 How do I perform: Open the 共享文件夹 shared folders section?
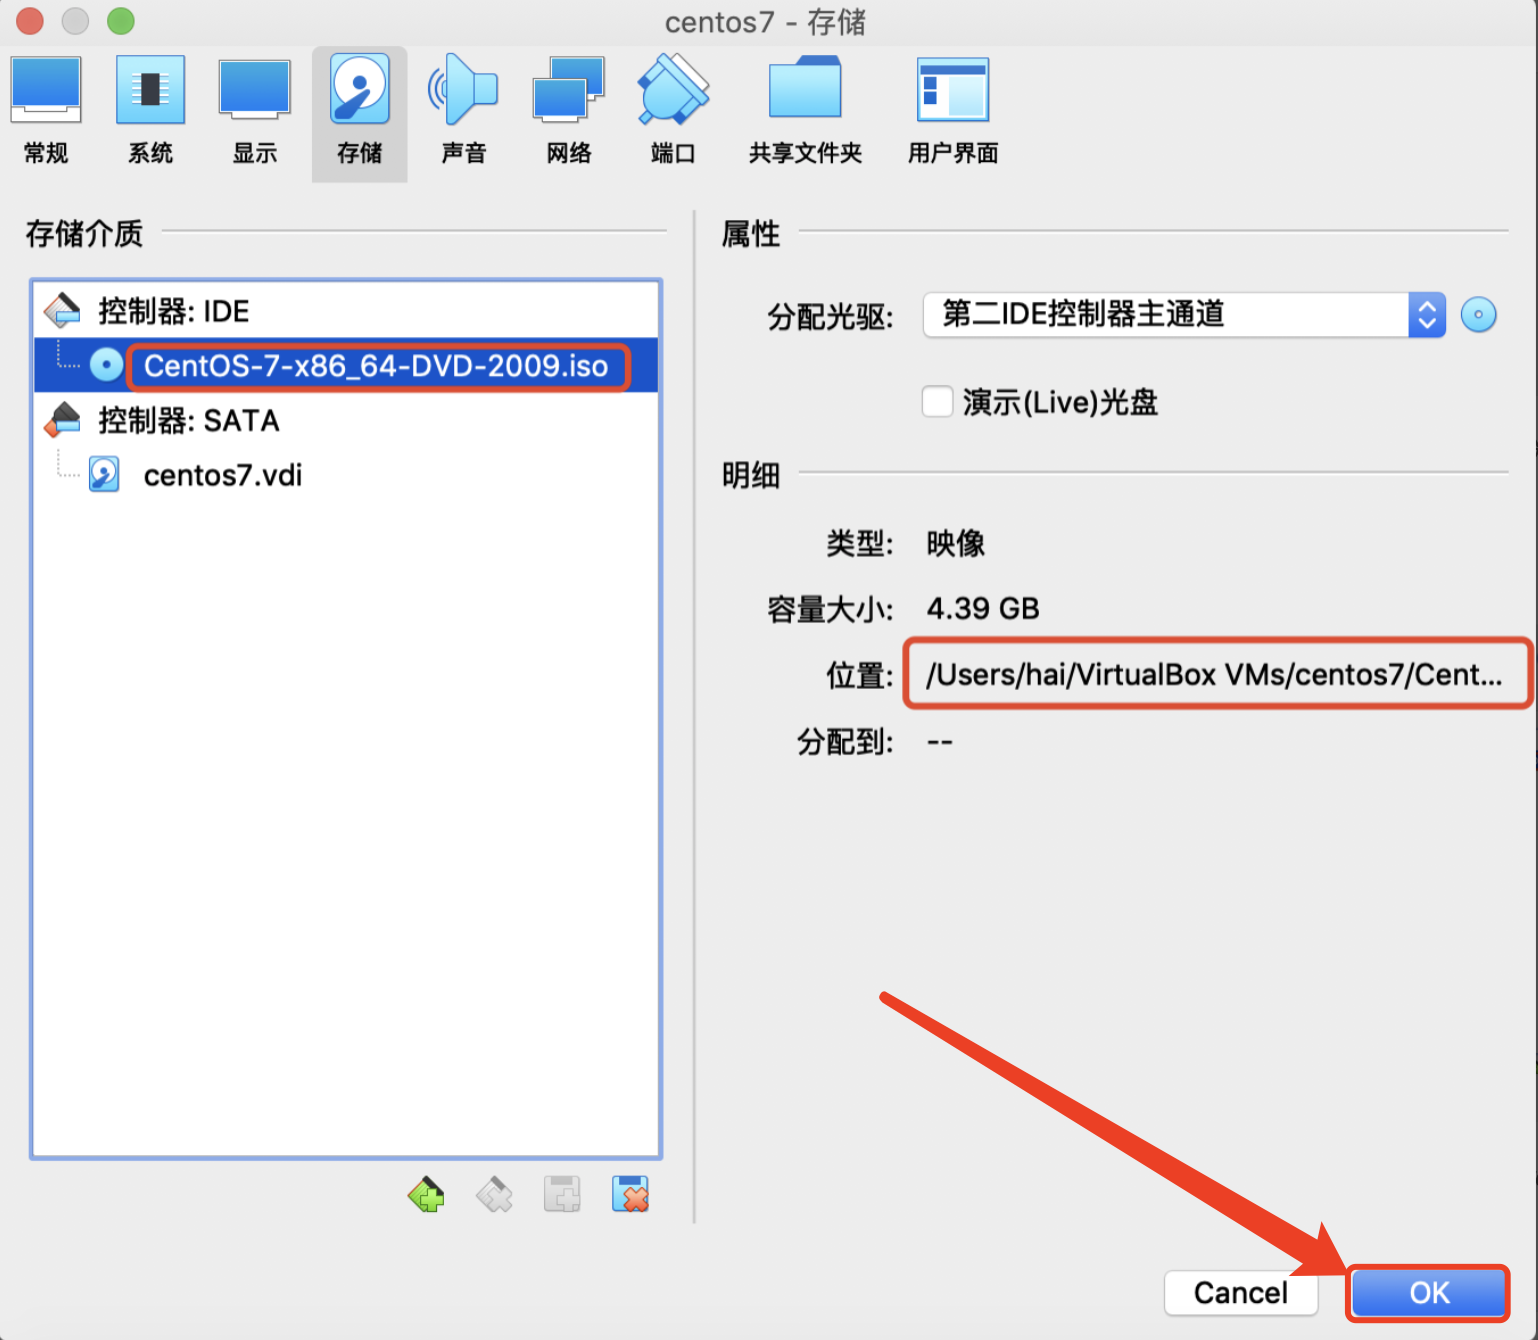point(805,112)
